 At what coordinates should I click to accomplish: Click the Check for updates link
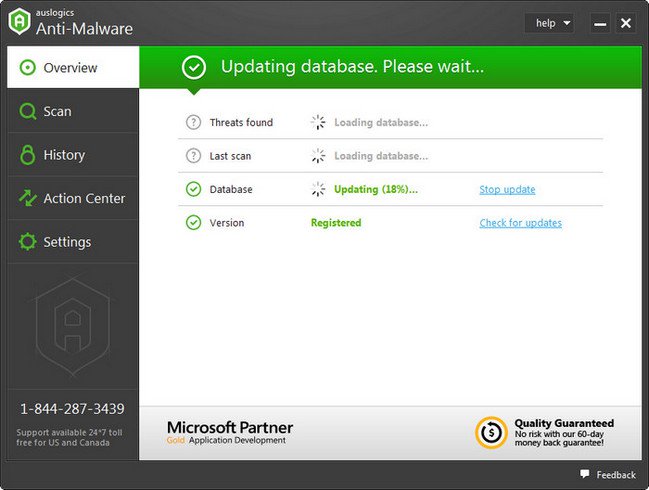(520, 223)
